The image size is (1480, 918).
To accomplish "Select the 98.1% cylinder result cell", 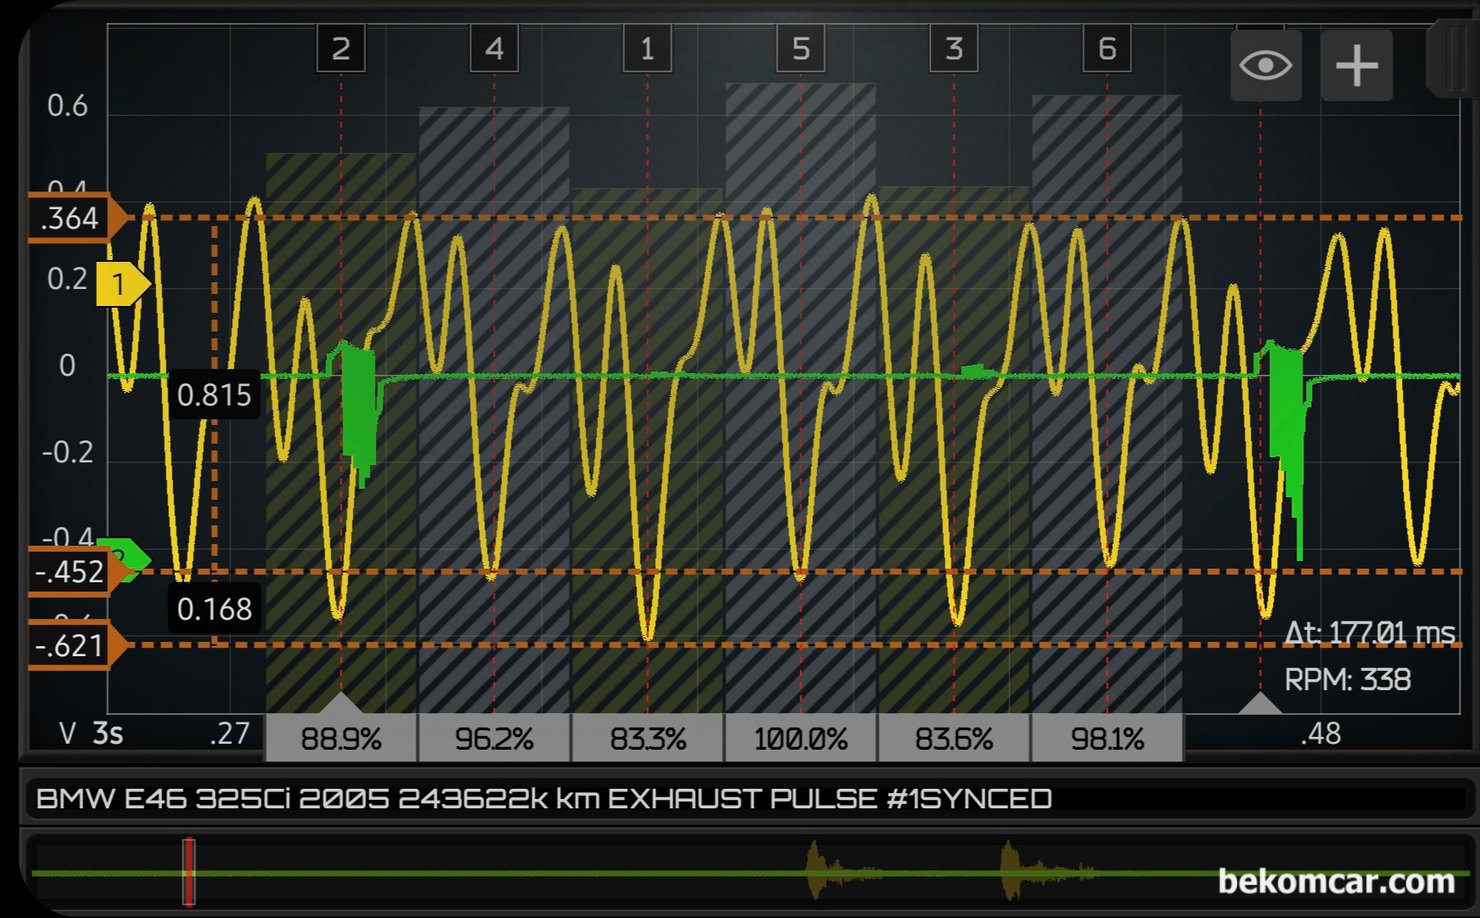I will (1107, 739).
